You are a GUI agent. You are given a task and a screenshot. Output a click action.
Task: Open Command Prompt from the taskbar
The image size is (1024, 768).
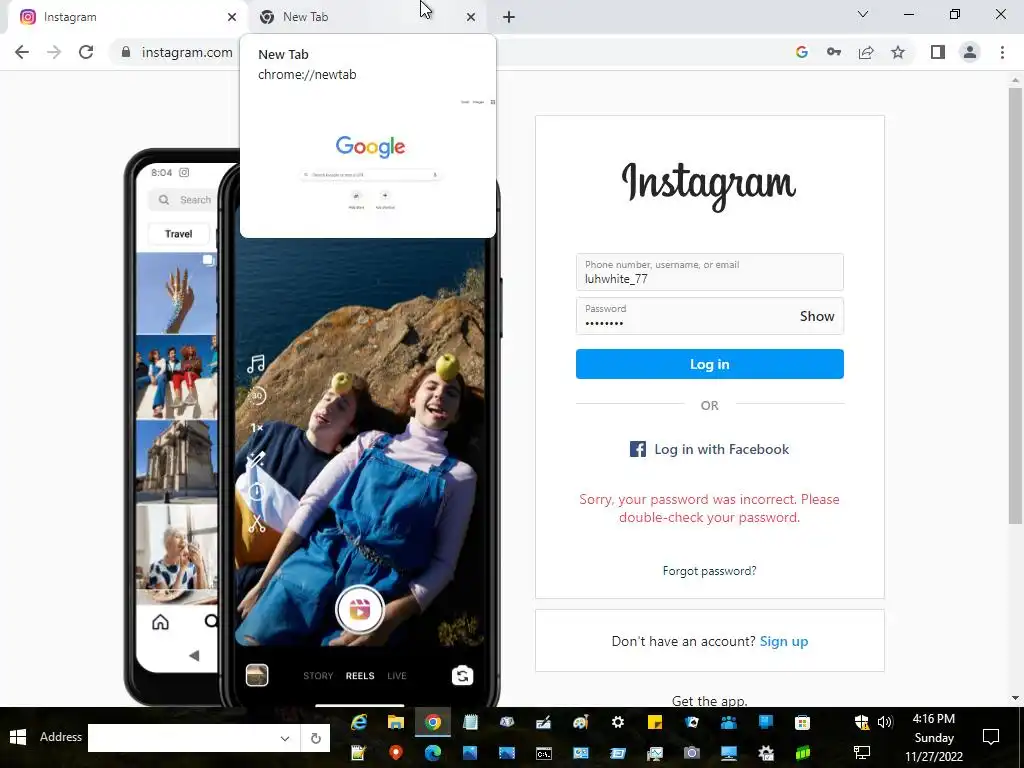543,753
